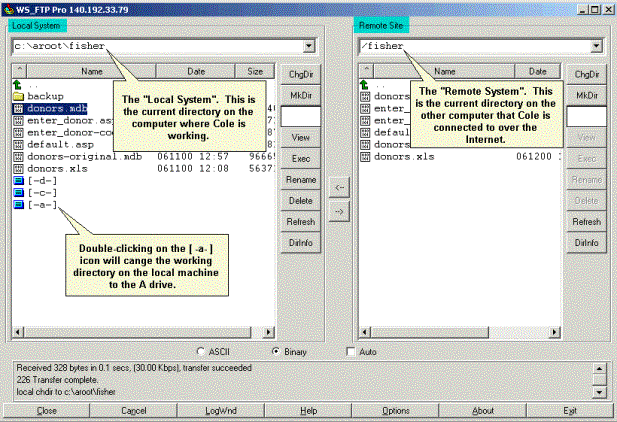Open the Options button in bottom bar
The width and height of the screenshot is (617, 422).
pyautogui.click(x=395, y=411)
